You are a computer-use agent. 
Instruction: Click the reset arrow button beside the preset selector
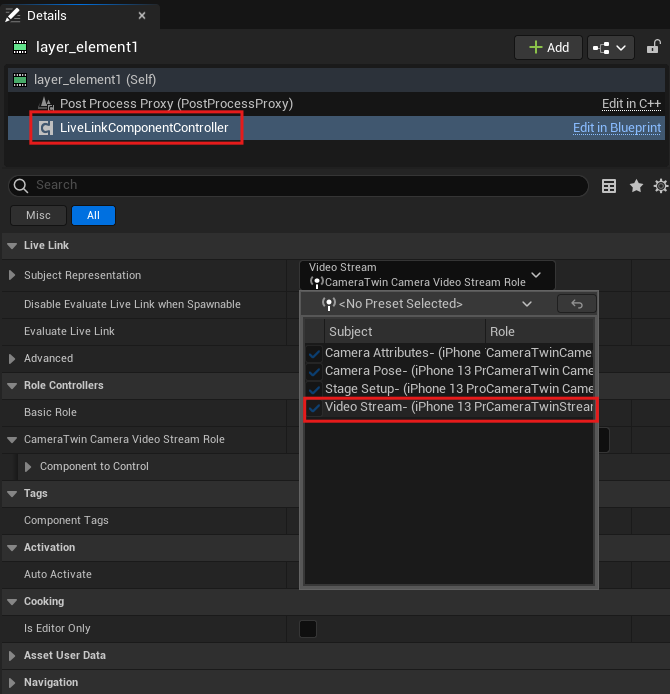pos(576,304)
